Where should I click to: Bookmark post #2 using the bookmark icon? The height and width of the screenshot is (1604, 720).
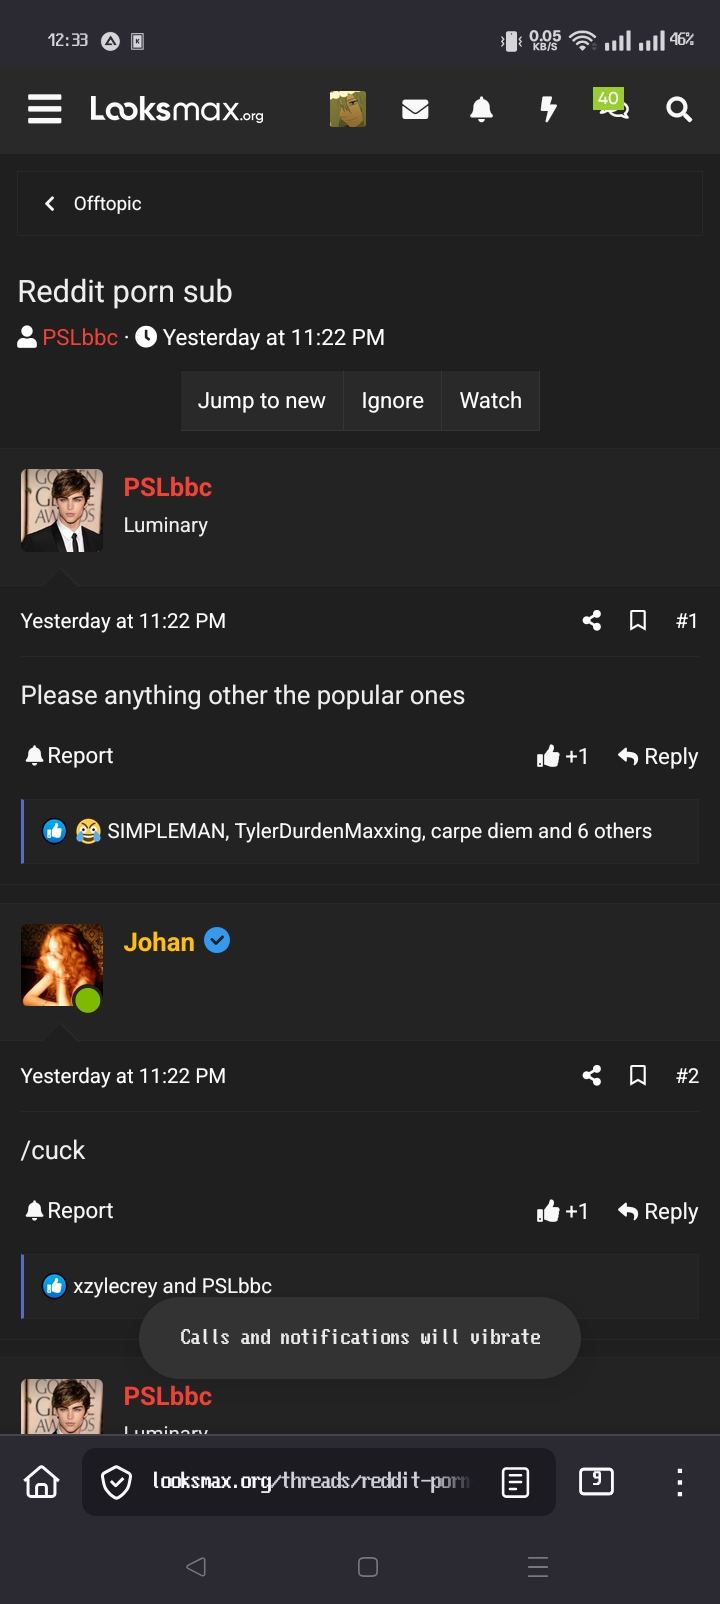[638, 1075]
